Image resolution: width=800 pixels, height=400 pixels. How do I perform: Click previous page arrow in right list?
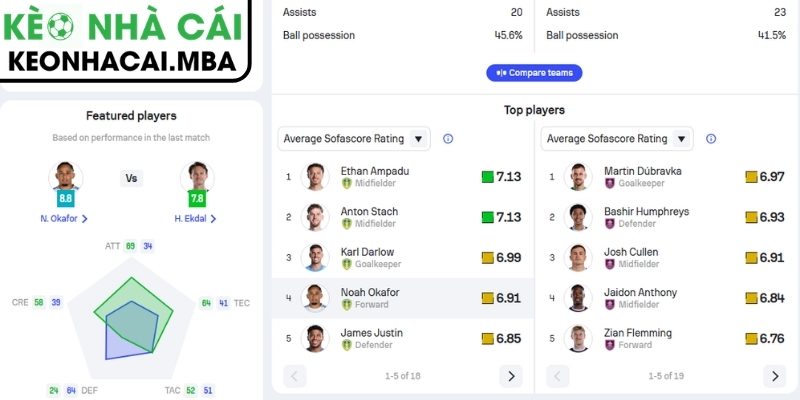[x=558, y=376]
